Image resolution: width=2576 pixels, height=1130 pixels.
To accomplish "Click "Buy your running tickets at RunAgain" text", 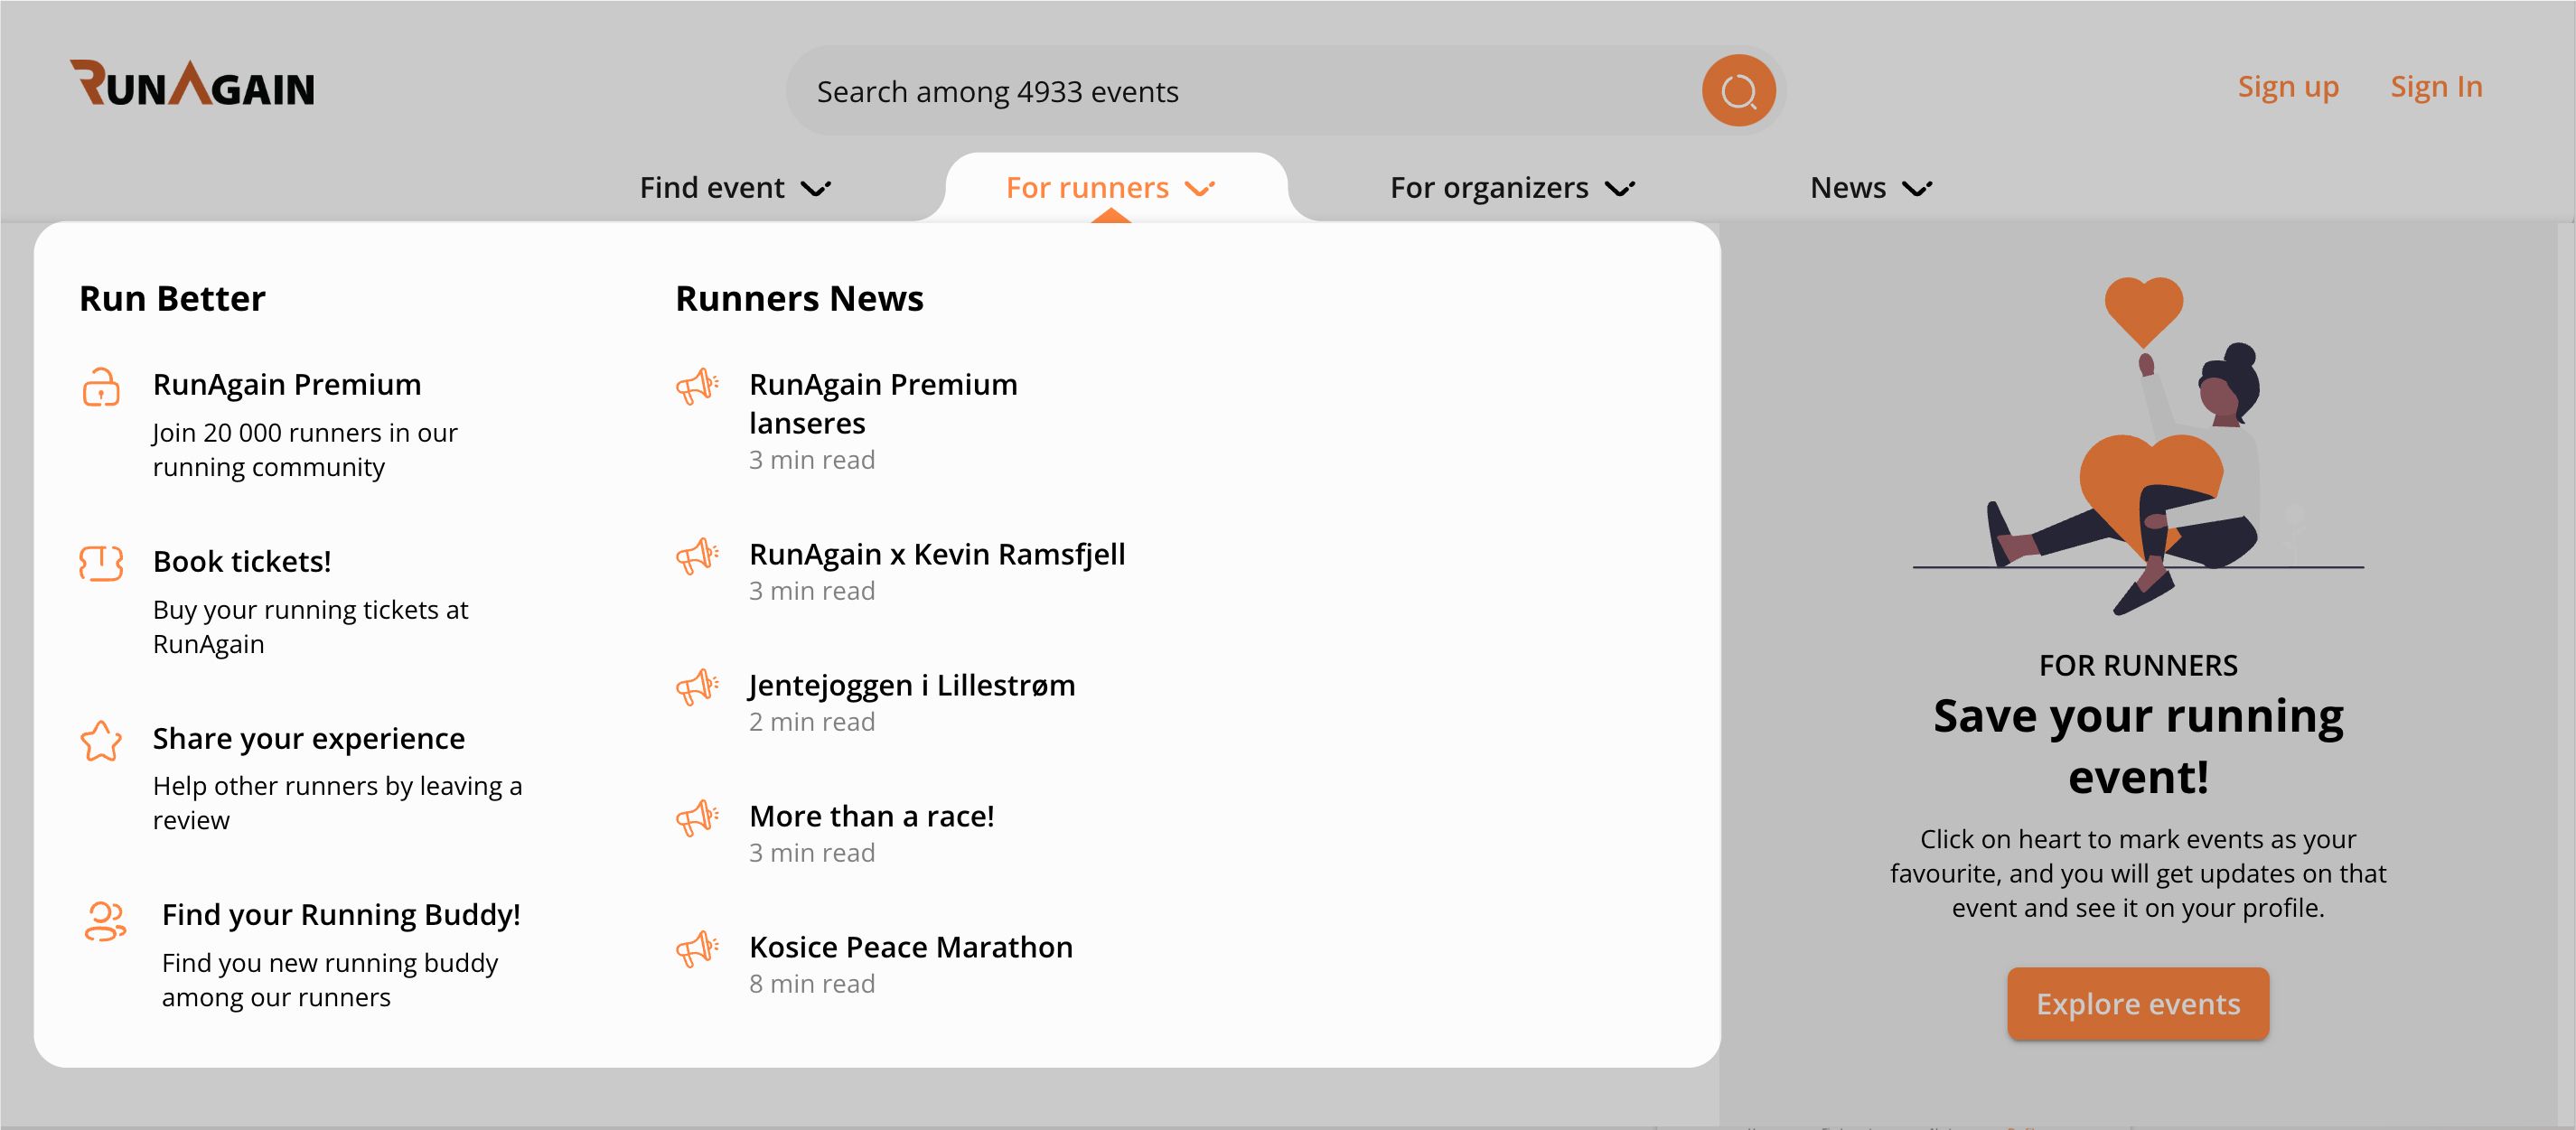I will click(310, 627).
